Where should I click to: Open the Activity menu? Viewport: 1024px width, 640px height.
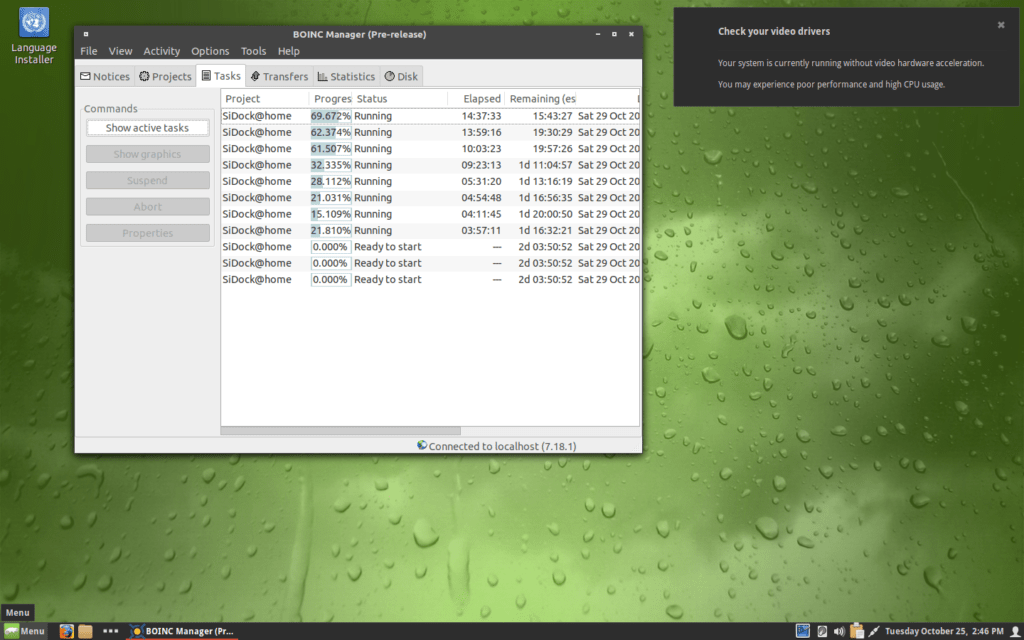click(x=161, y=51)
